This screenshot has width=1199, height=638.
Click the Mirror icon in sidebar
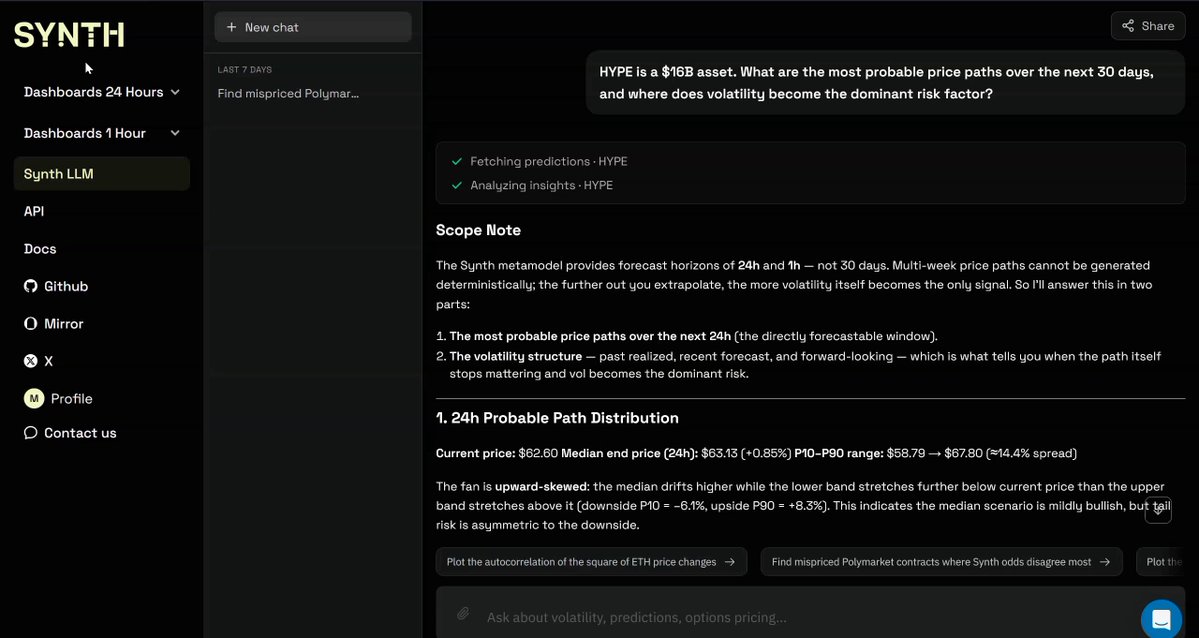pyautogui.click(x=31, y=324)
